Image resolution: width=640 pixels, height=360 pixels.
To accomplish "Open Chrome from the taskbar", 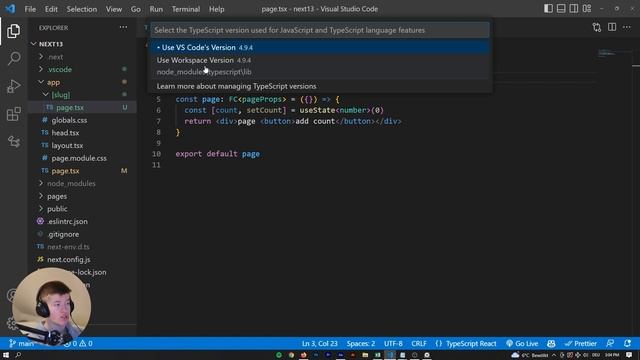I will pos(291,355).
